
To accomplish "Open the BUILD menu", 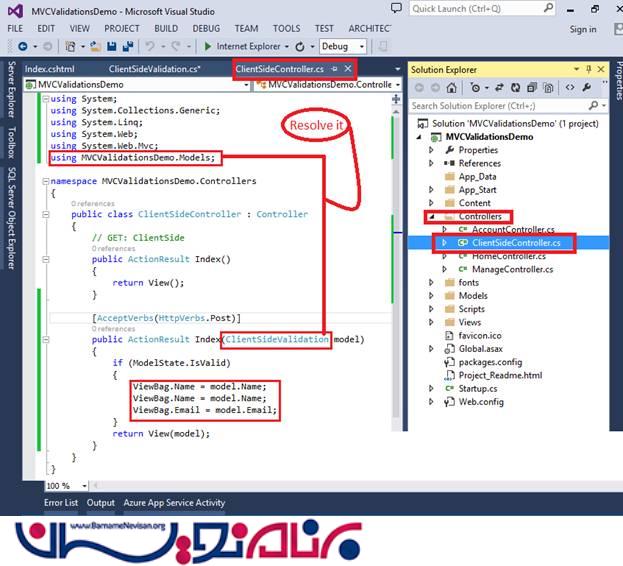I will 166,29.
